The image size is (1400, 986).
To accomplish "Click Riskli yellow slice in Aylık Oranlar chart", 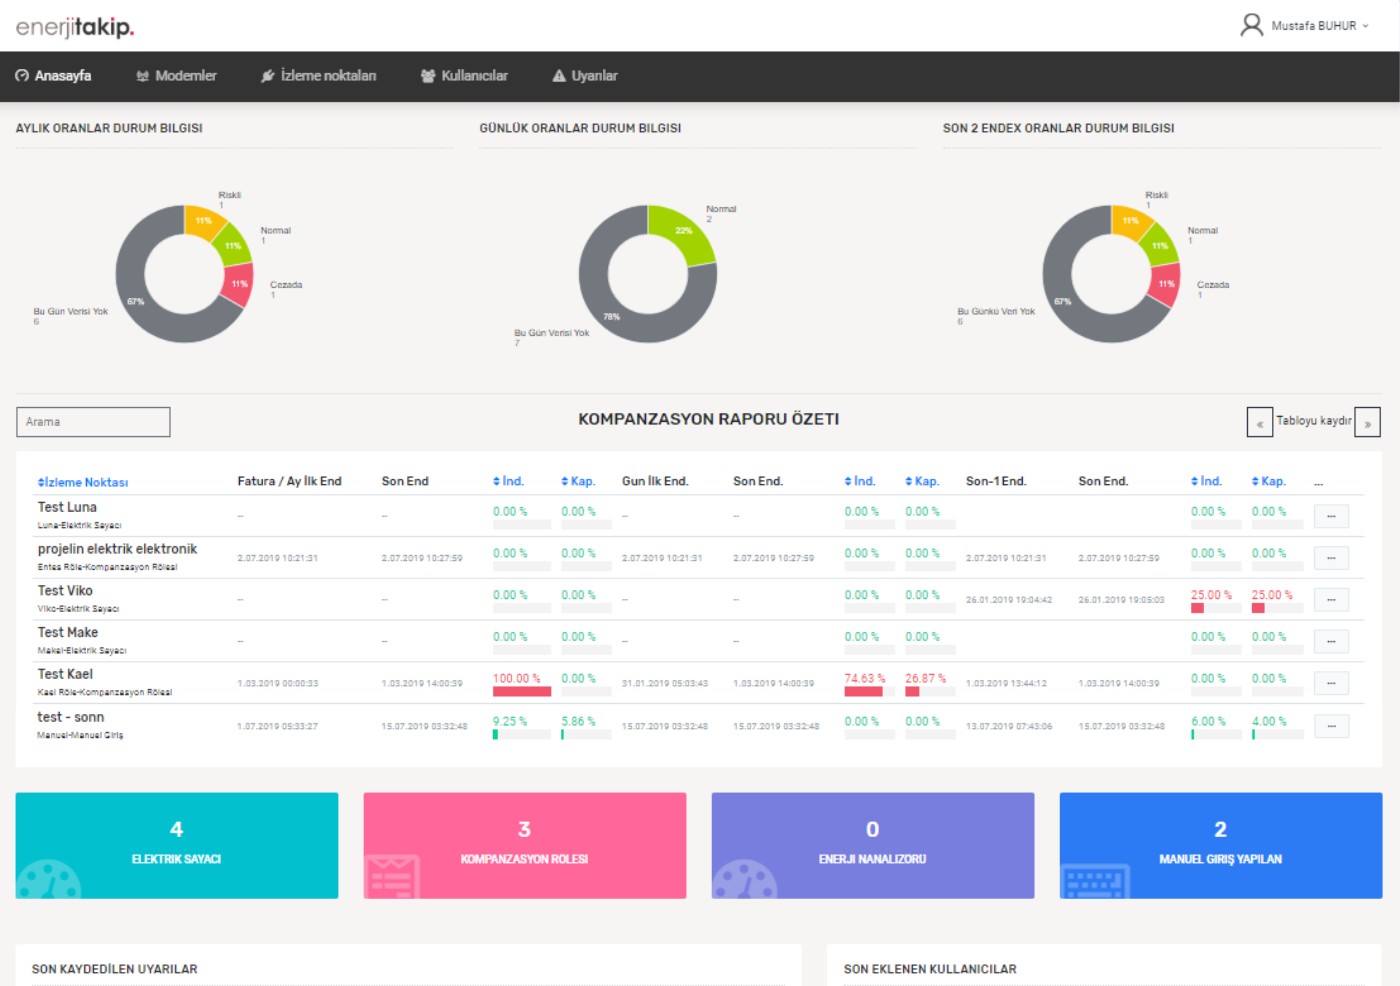I will 203,221.
